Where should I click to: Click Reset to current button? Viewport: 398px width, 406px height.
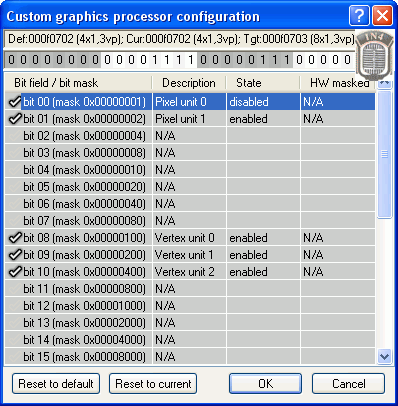[153, 384]
